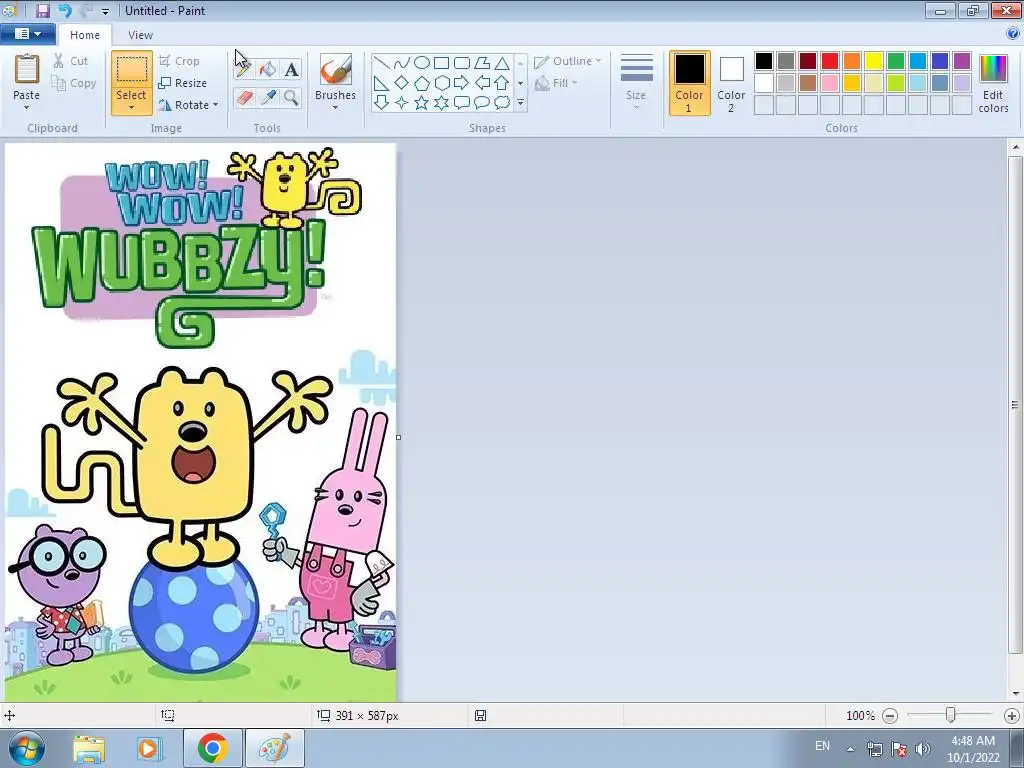Choose the Rectangle shape
This screenshot has height=768, width=1024.
(x=441, y=63)
